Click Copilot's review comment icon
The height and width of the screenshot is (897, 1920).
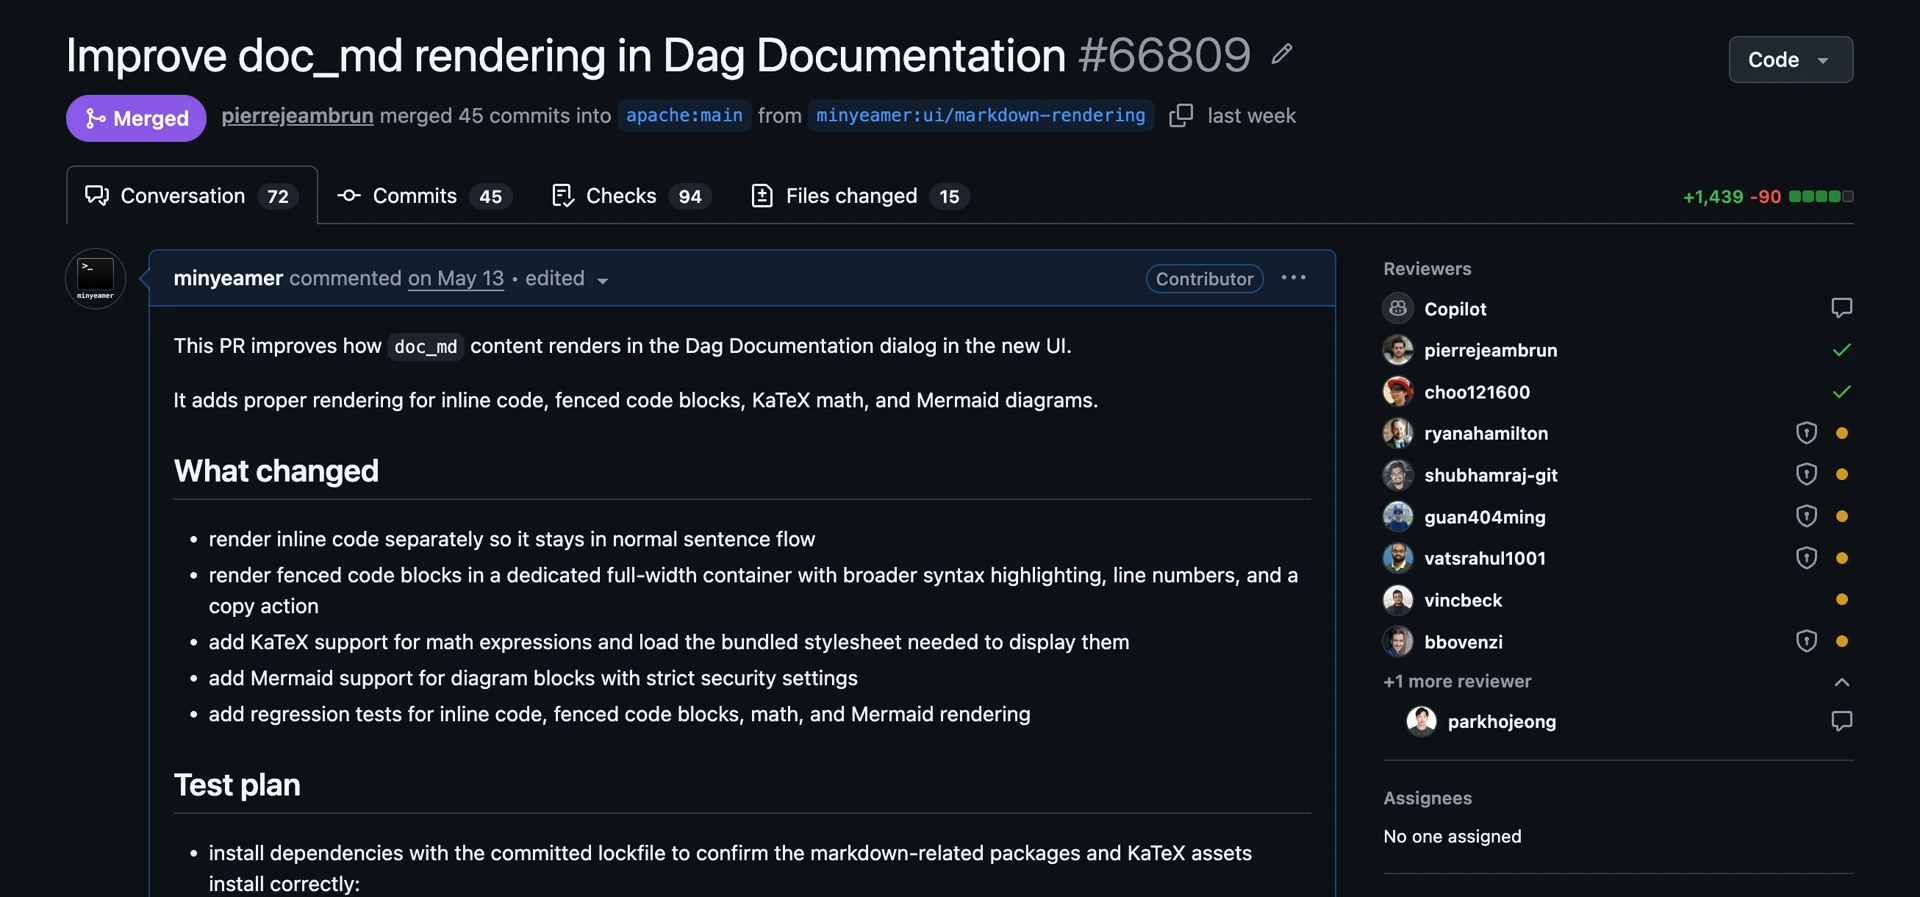[1842, 308]
